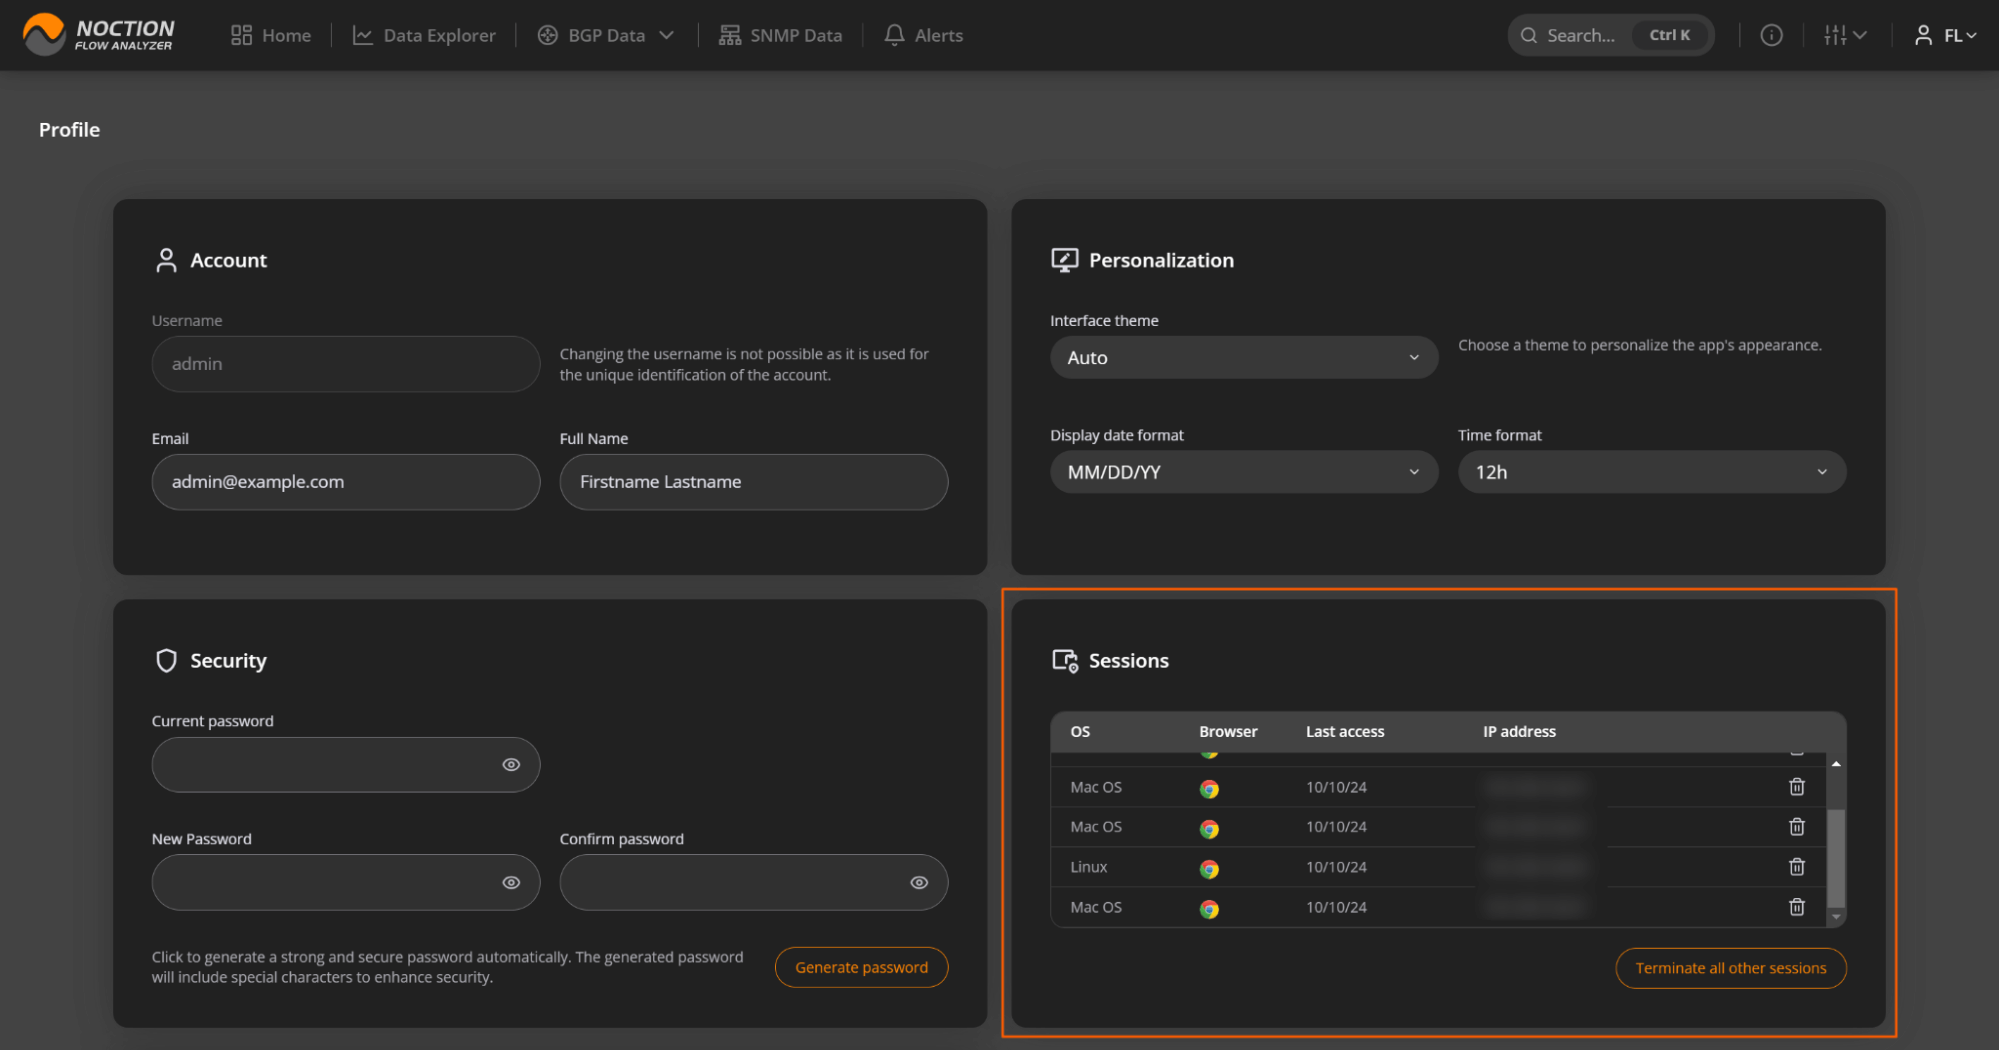The image size is (1999, 1051).
Task: Click Terminate all other sessions
Action: point(1730,969)
